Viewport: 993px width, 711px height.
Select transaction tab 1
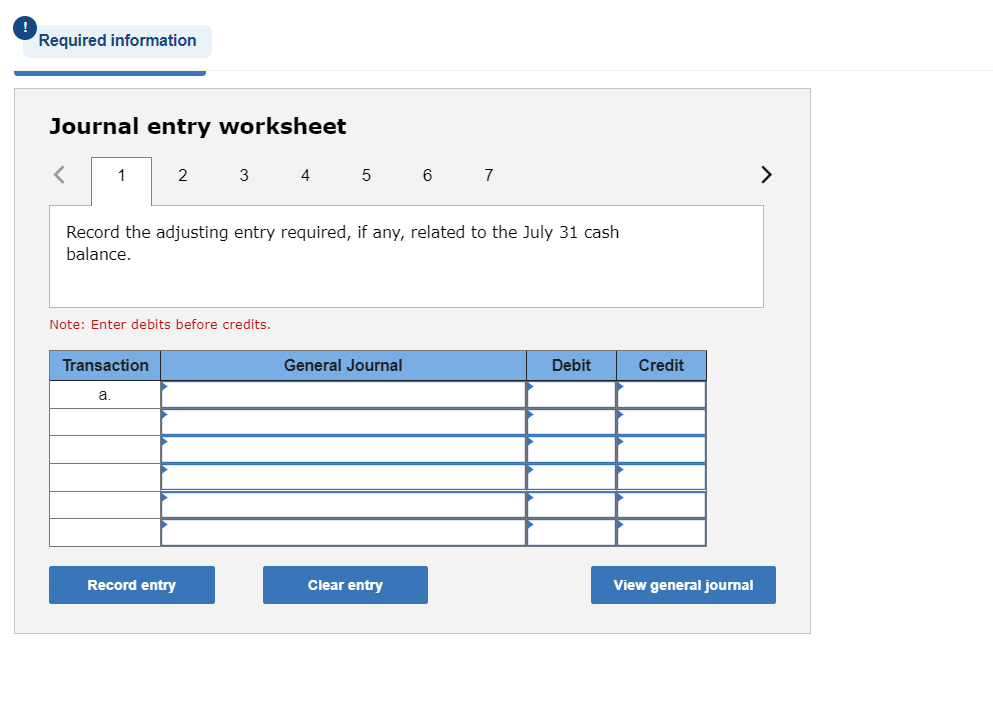tap(121, 175)
